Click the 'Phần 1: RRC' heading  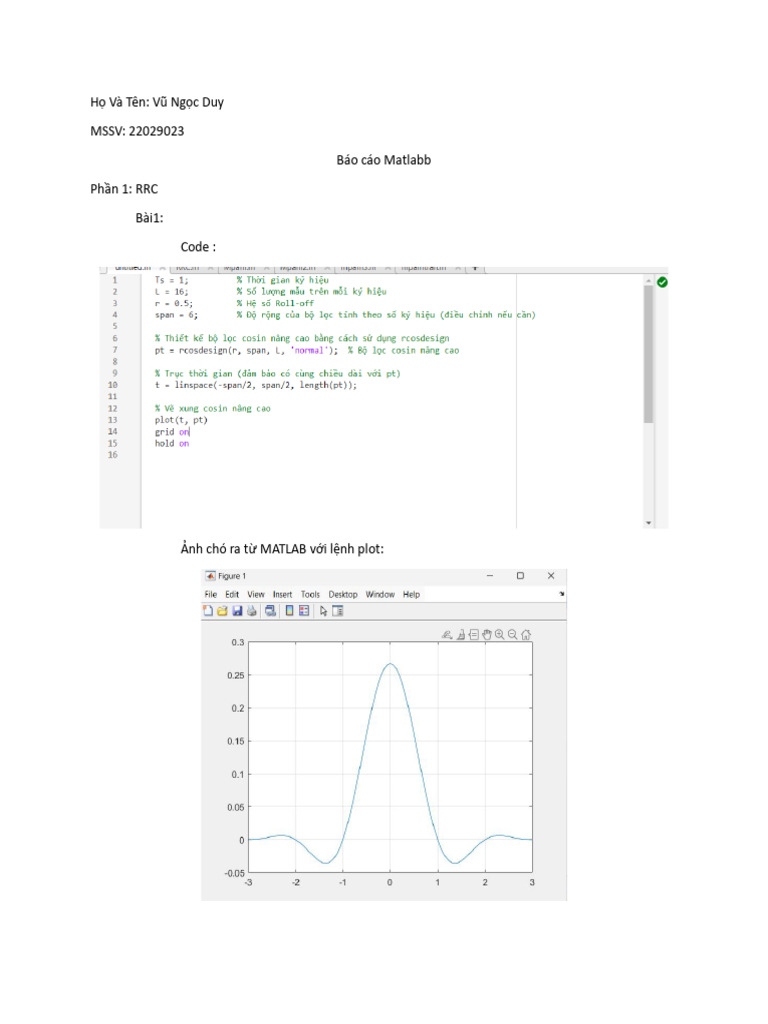[x=124, y=189]
